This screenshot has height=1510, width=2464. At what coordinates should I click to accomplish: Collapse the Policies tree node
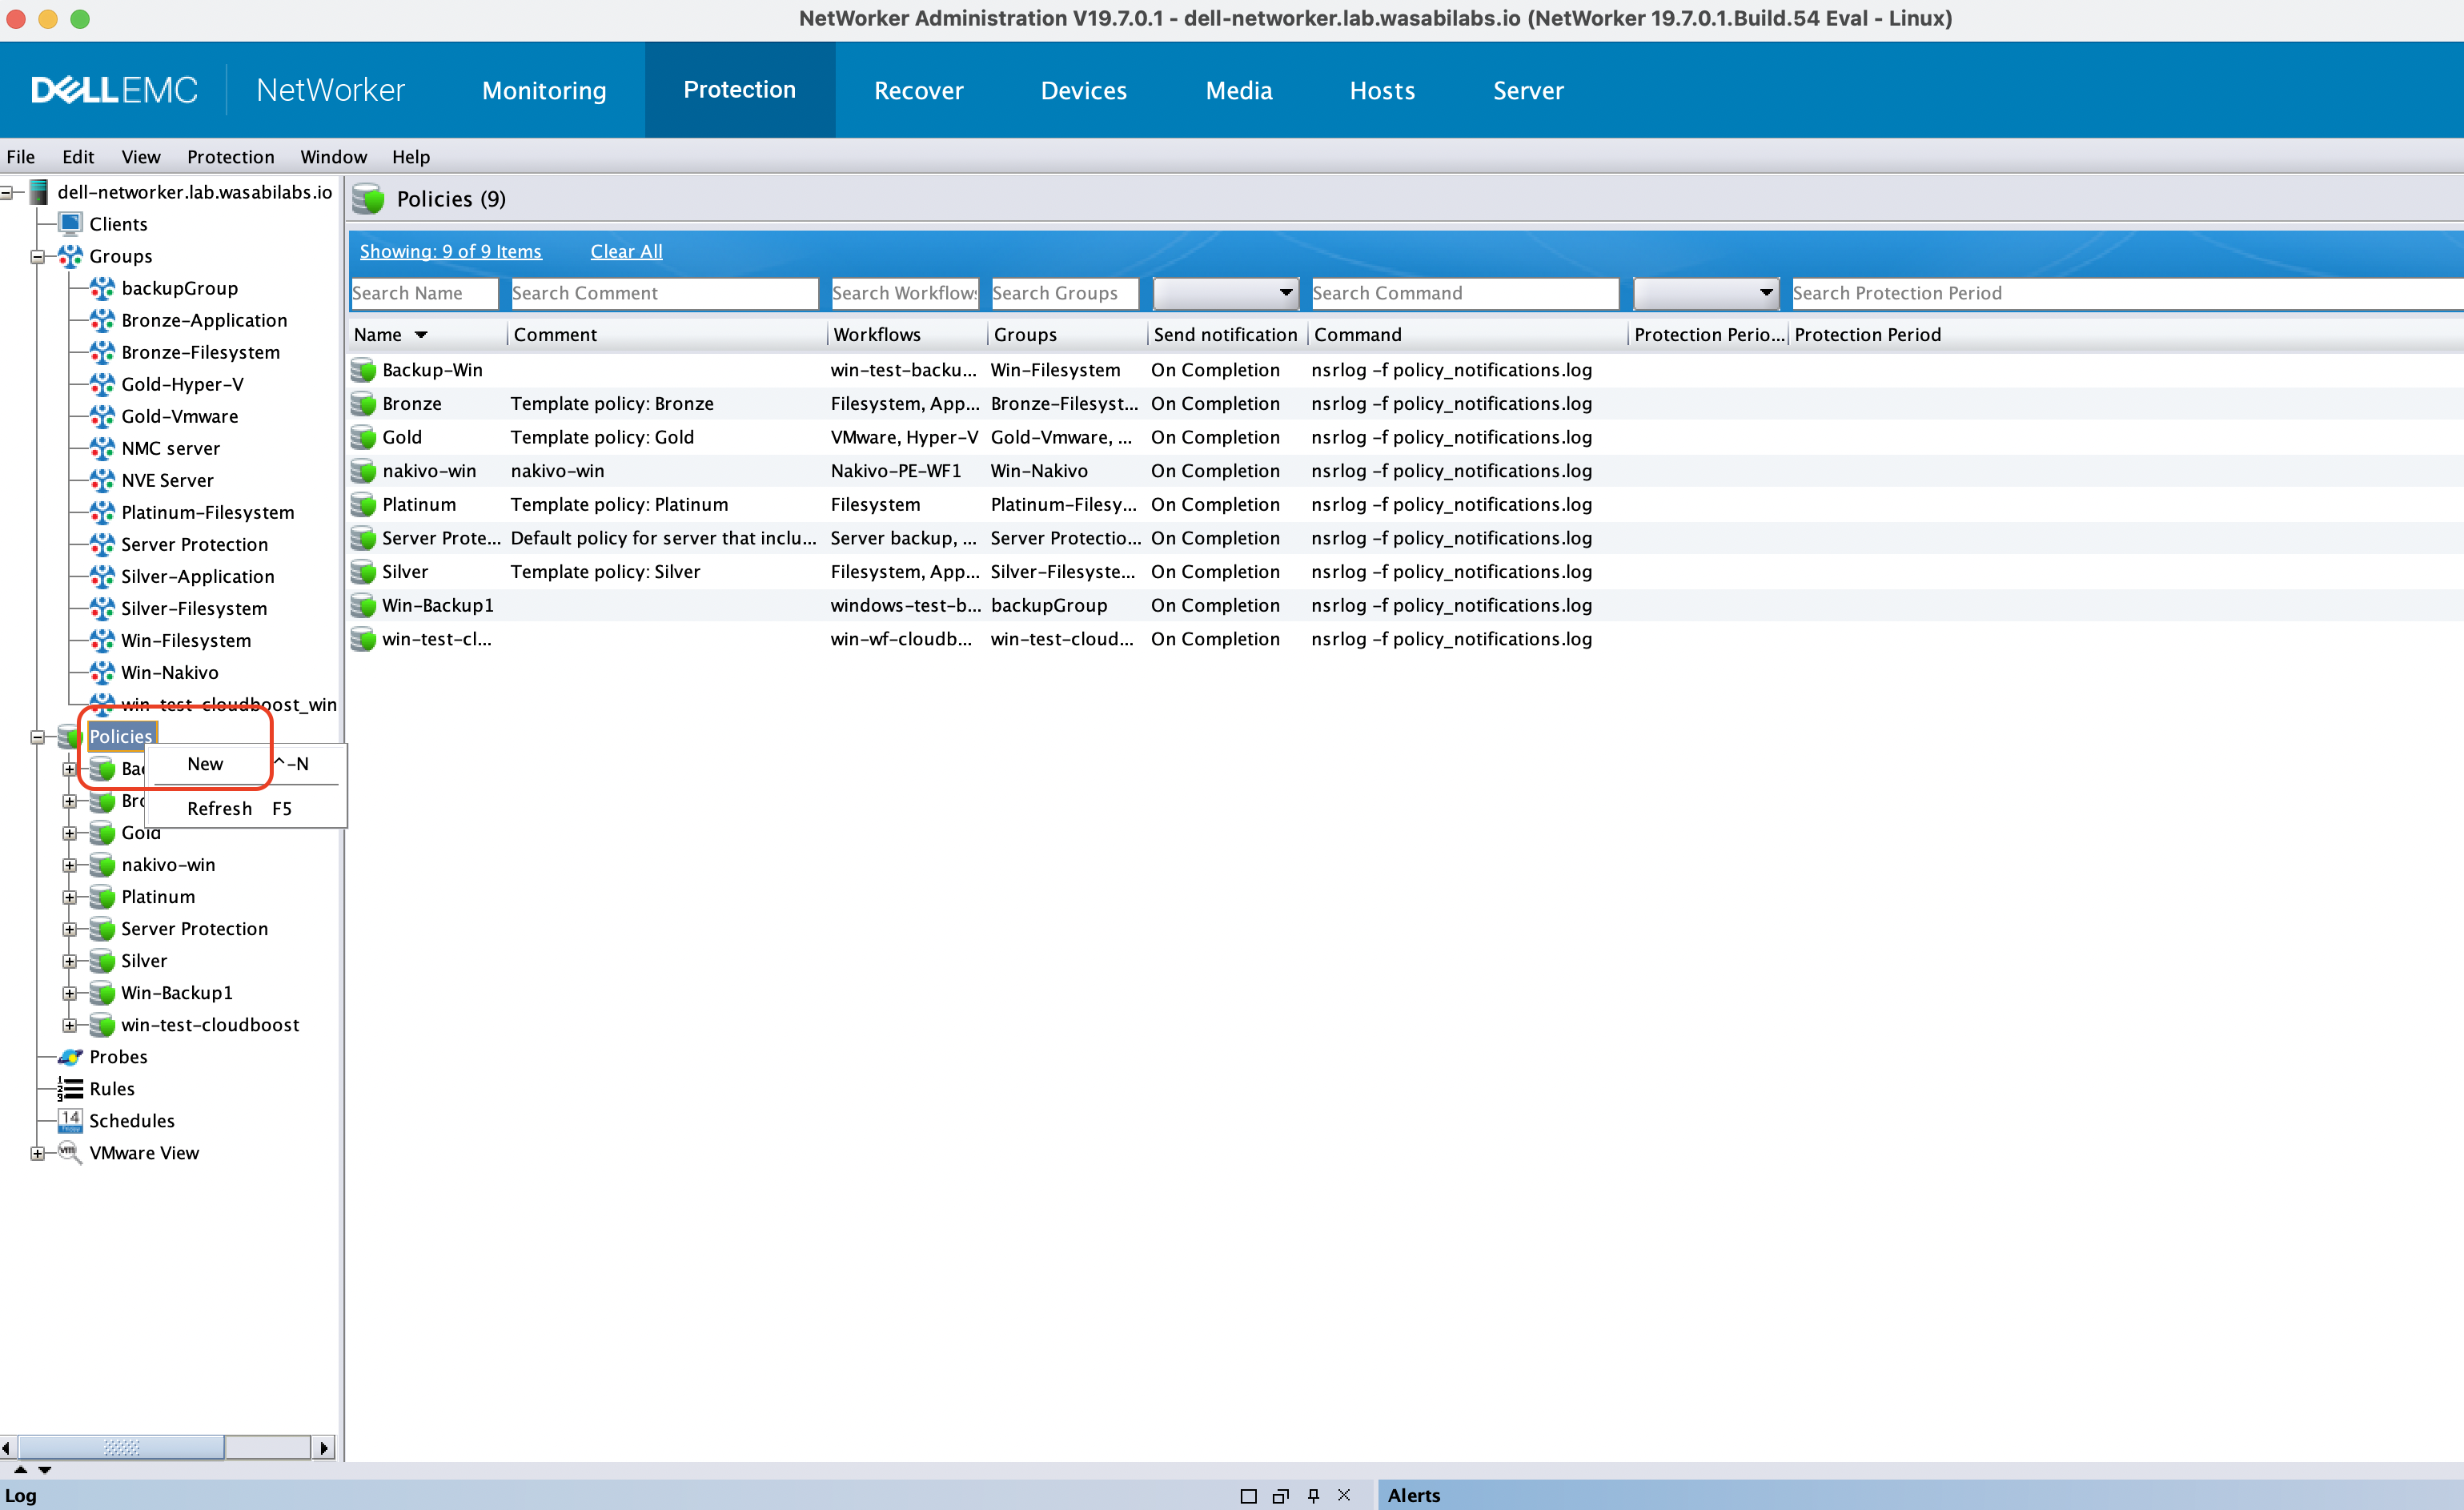click(38, 738)
